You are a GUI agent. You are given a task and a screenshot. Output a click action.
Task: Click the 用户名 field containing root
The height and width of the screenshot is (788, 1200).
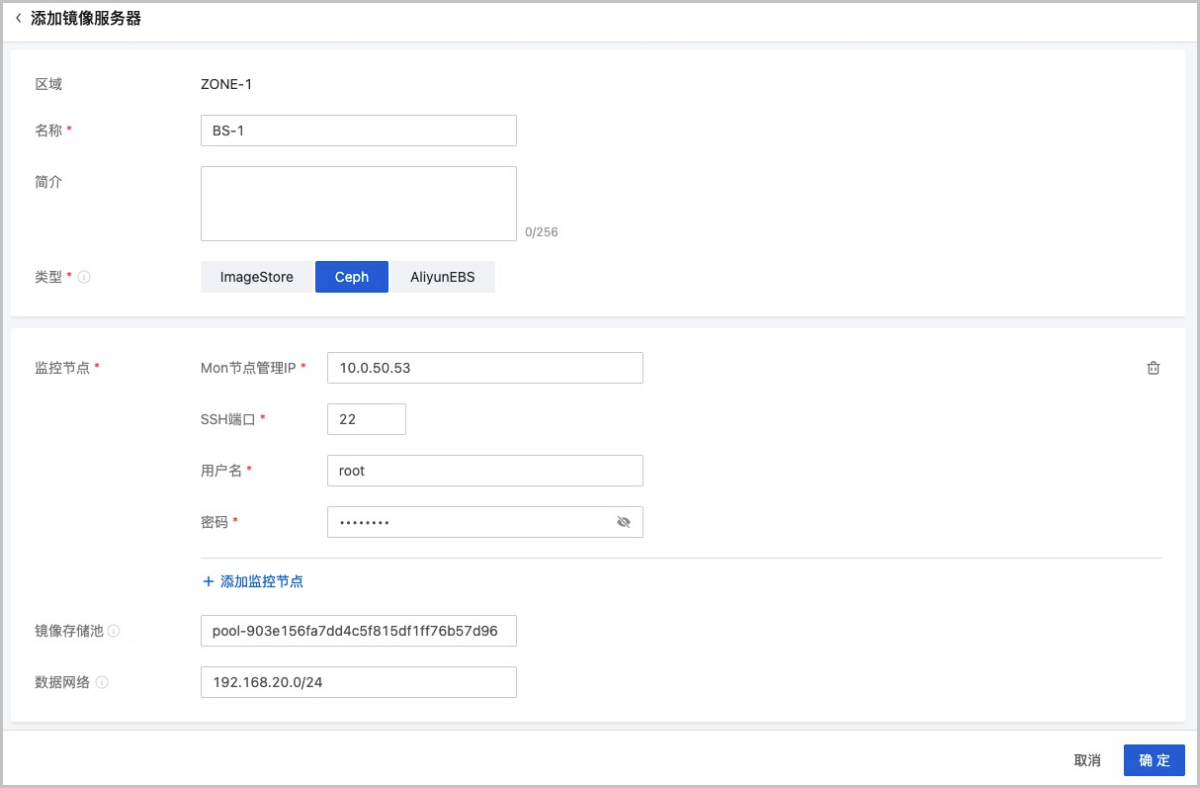[484, 471]
